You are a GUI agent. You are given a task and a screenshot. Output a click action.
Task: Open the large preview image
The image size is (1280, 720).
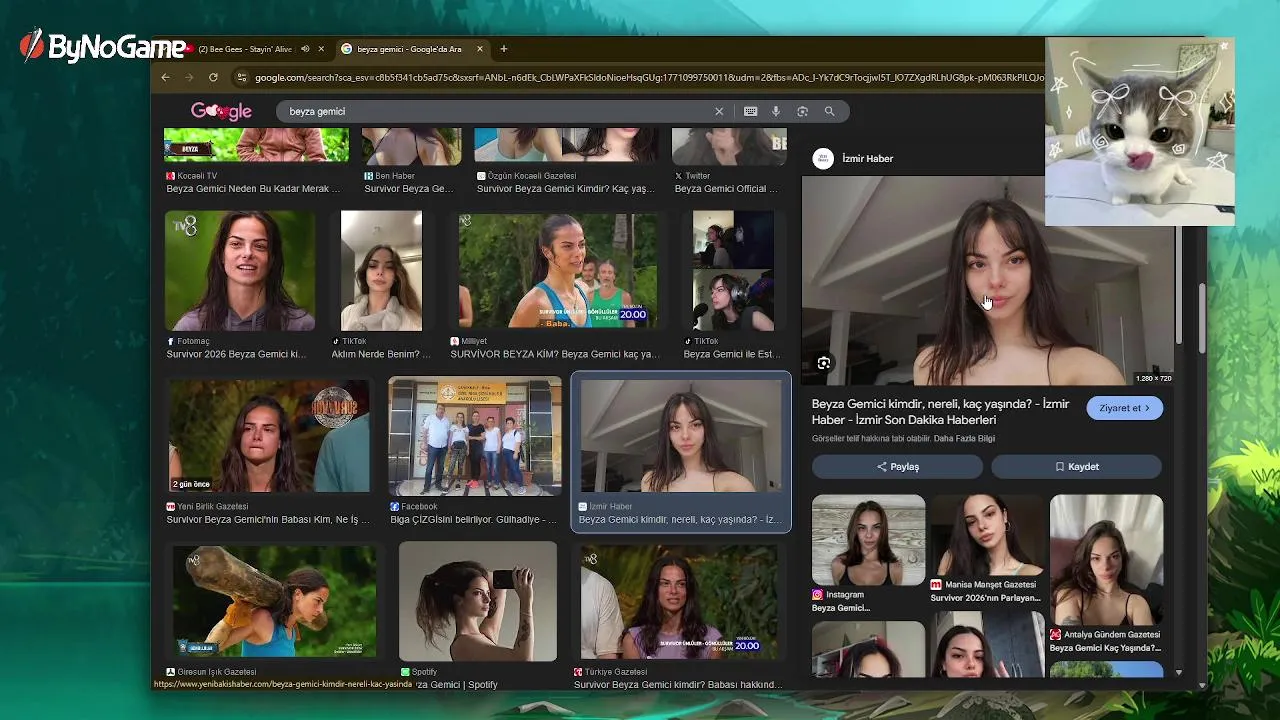(988, 281)
